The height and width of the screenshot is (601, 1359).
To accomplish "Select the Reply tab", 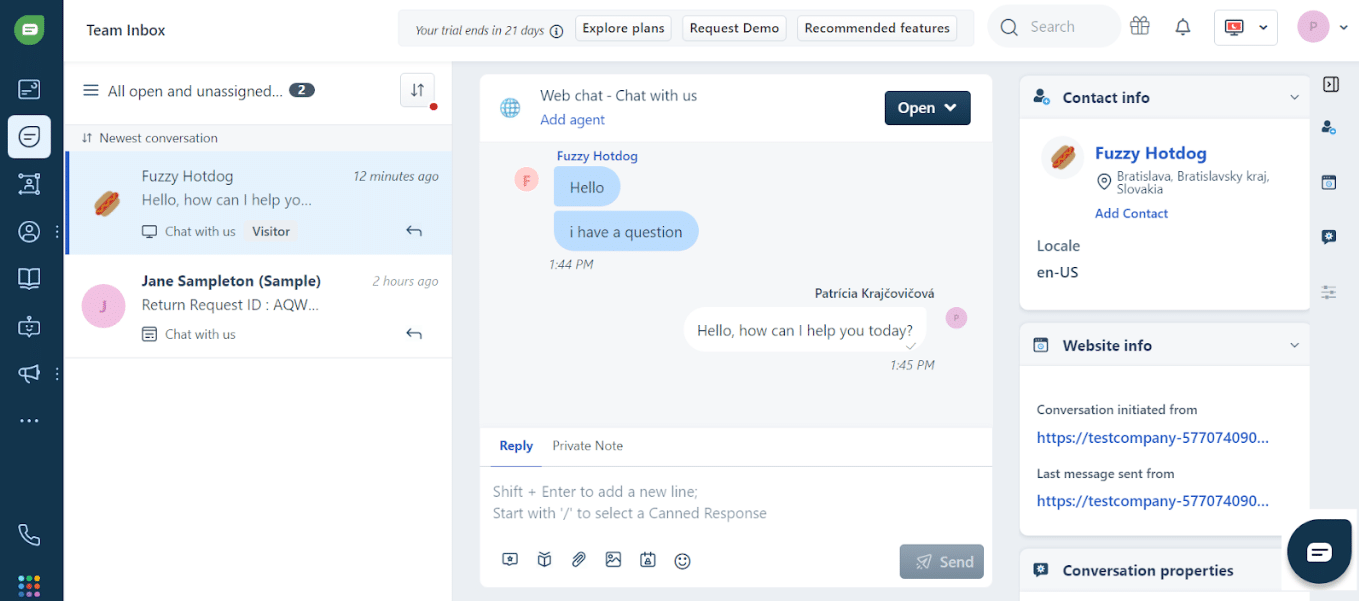I will pos(516,446).
